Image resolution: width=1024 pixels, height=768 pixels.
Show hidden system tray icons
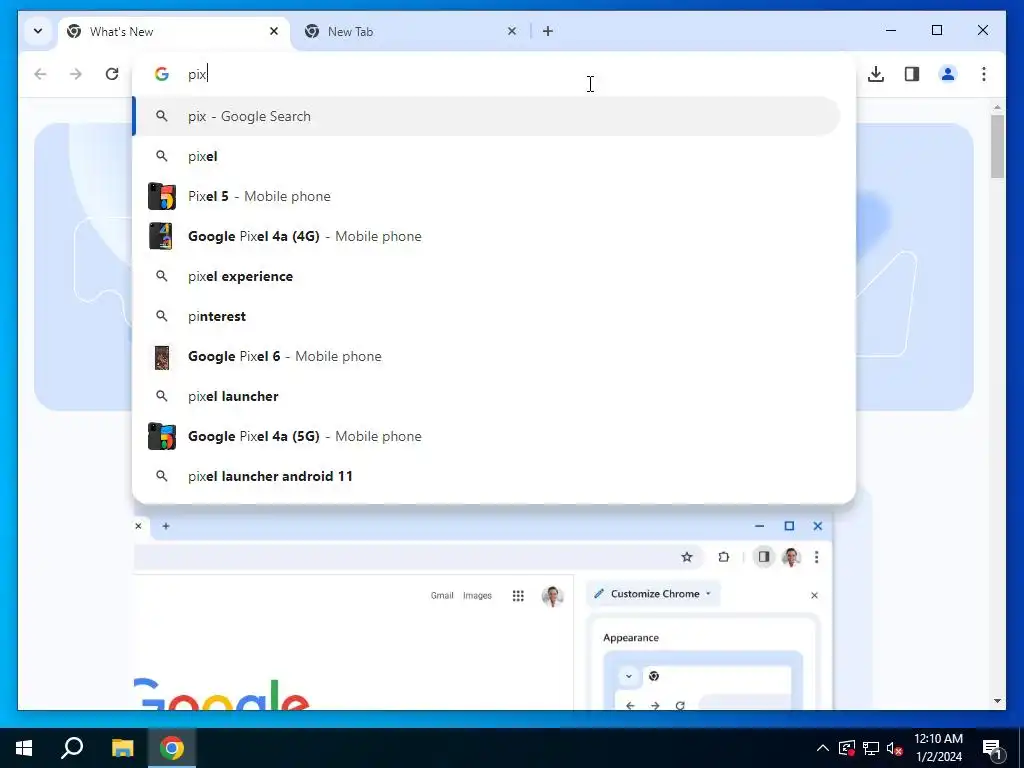pos(823,748)
